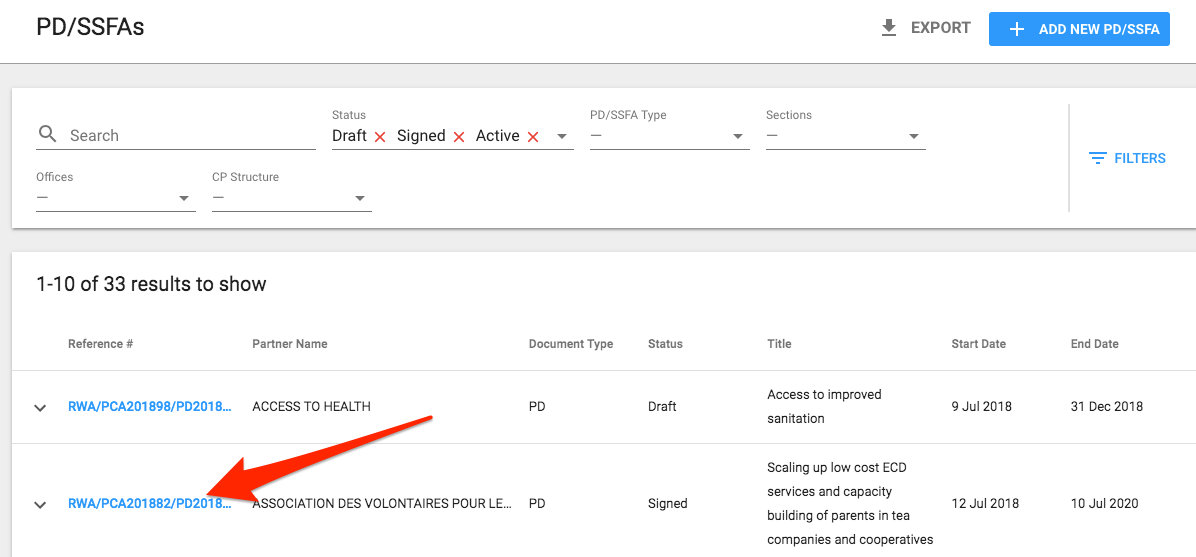Open the CP Structure dropdown
This screenshot has width=1196, height=557.
click(x=292, y=198)
